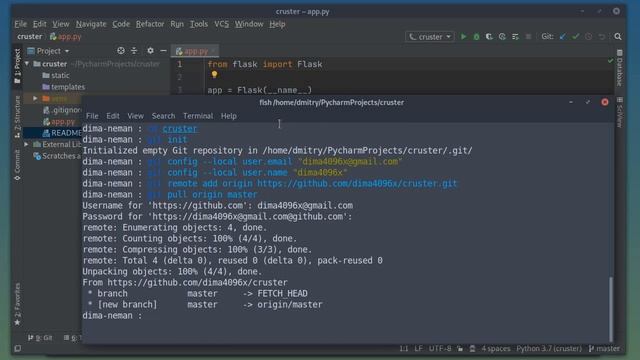Click the read-only lock icon in status bar

click(460, 349)
